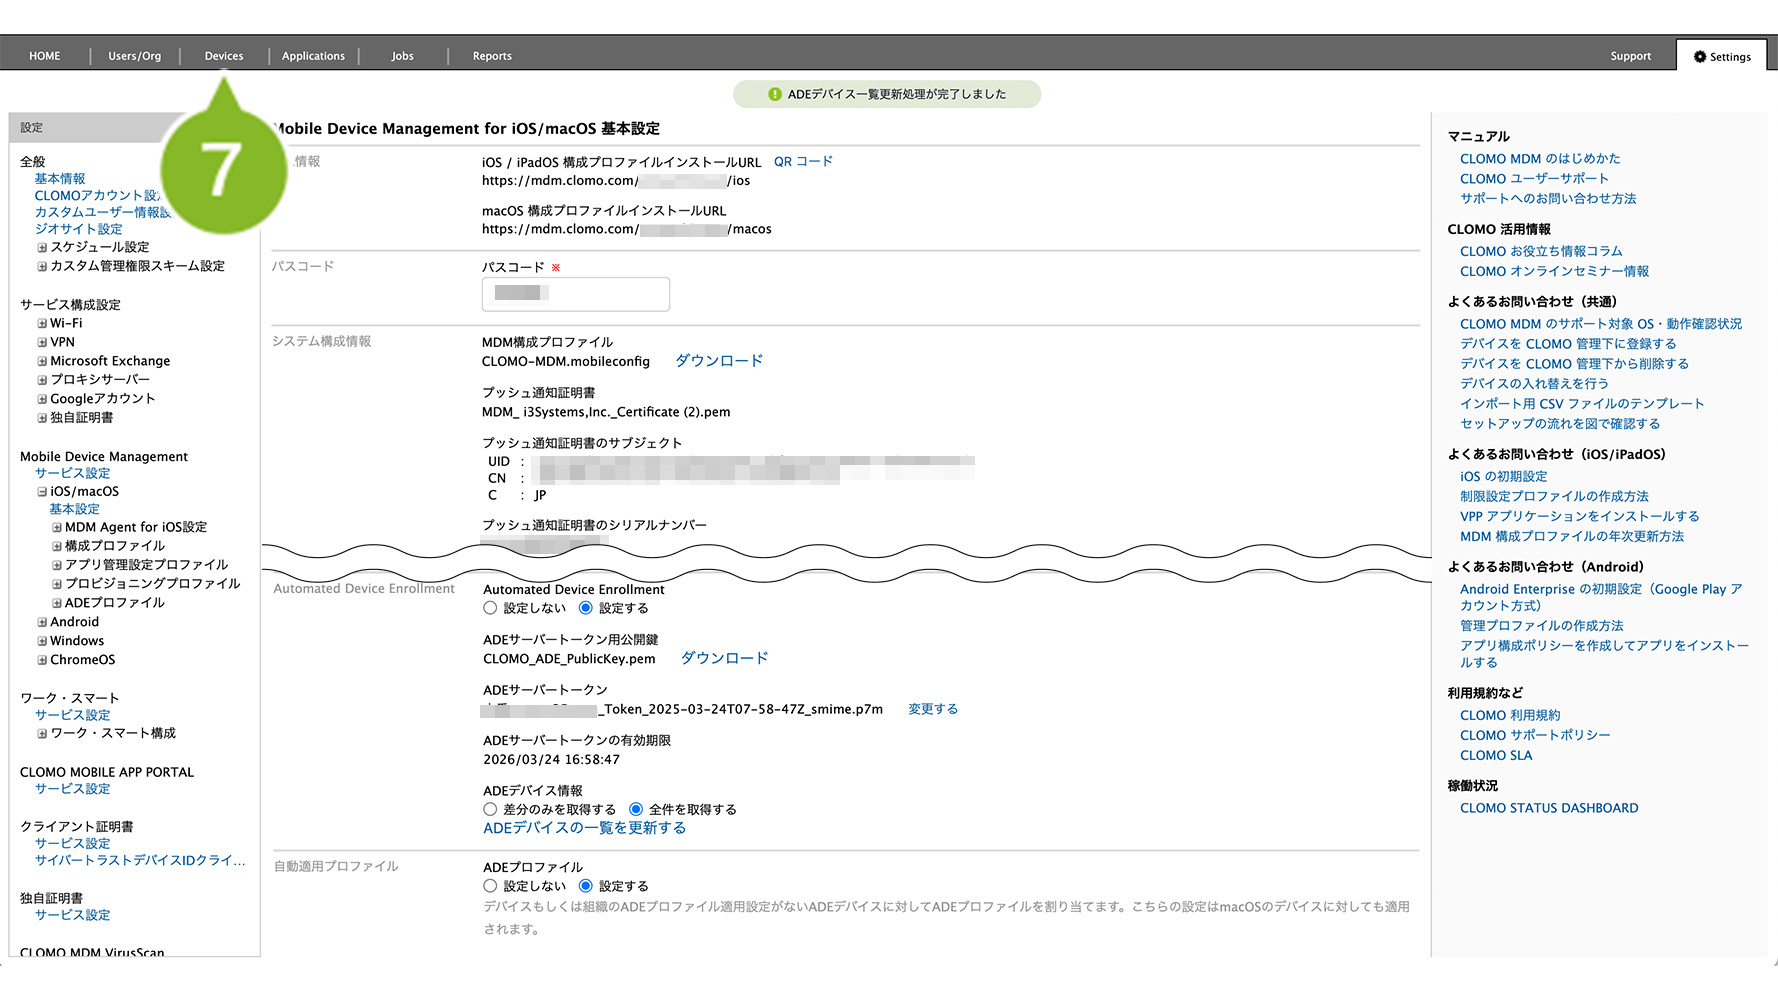Open the Settings gear tab

[x=1722, y=57]
